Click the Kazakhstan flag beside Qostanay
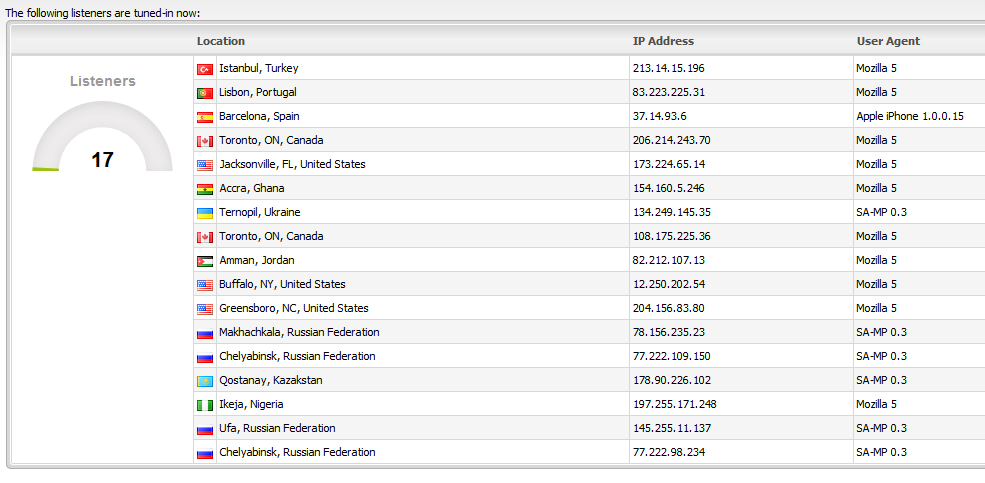 [x=205, y=381]
